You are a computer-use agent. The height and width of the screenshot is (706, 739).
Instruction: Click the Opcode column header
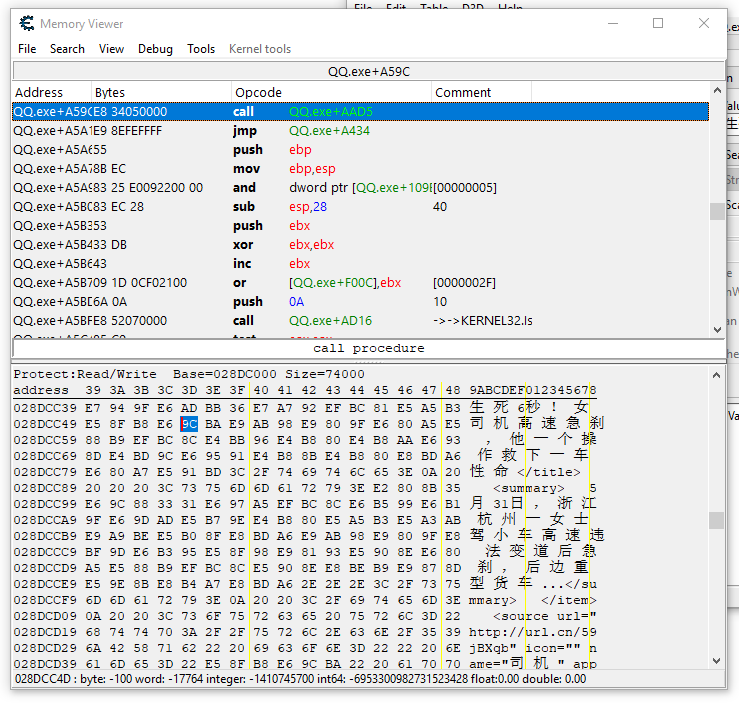pyautogui.click(x=331, y=92)
